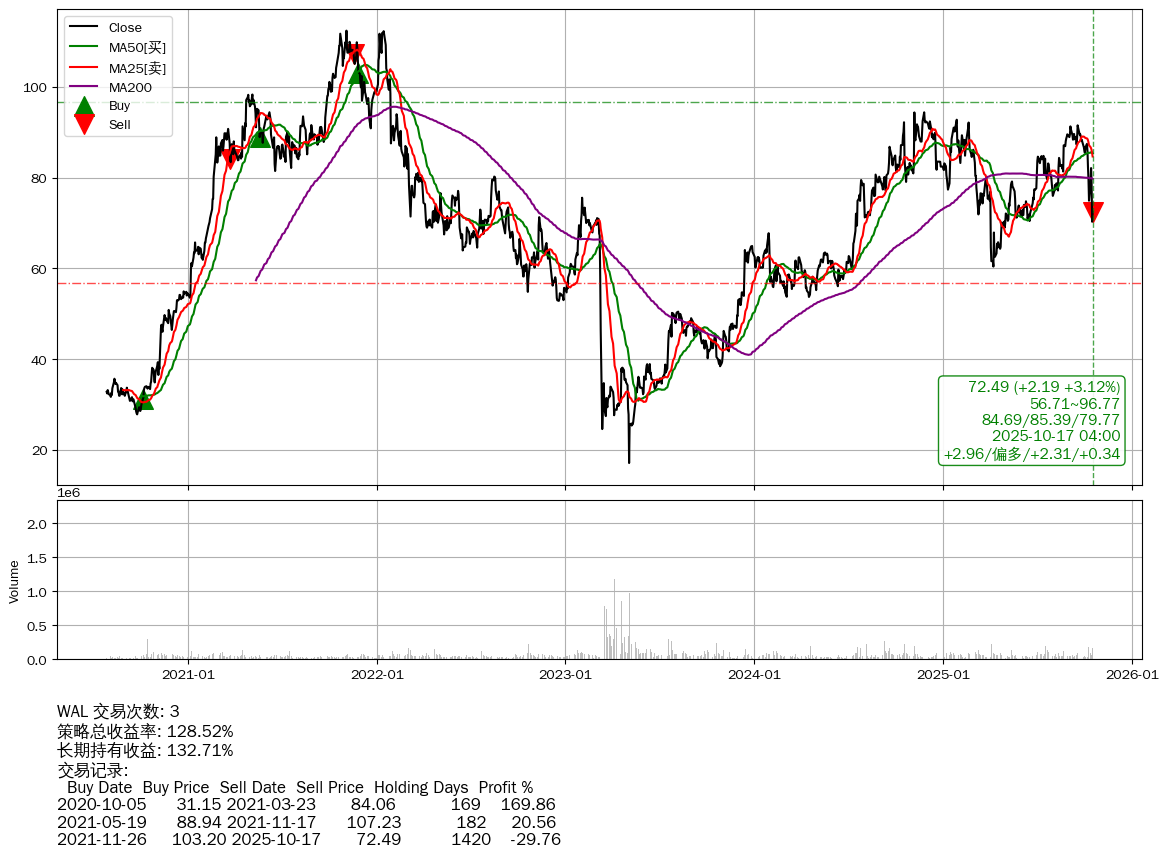Click the sell marker from March 2021

tap(231, 156)
